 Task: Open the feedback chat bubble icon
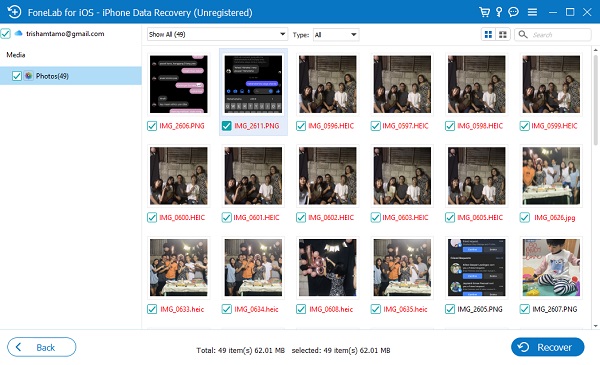point(513,12)
